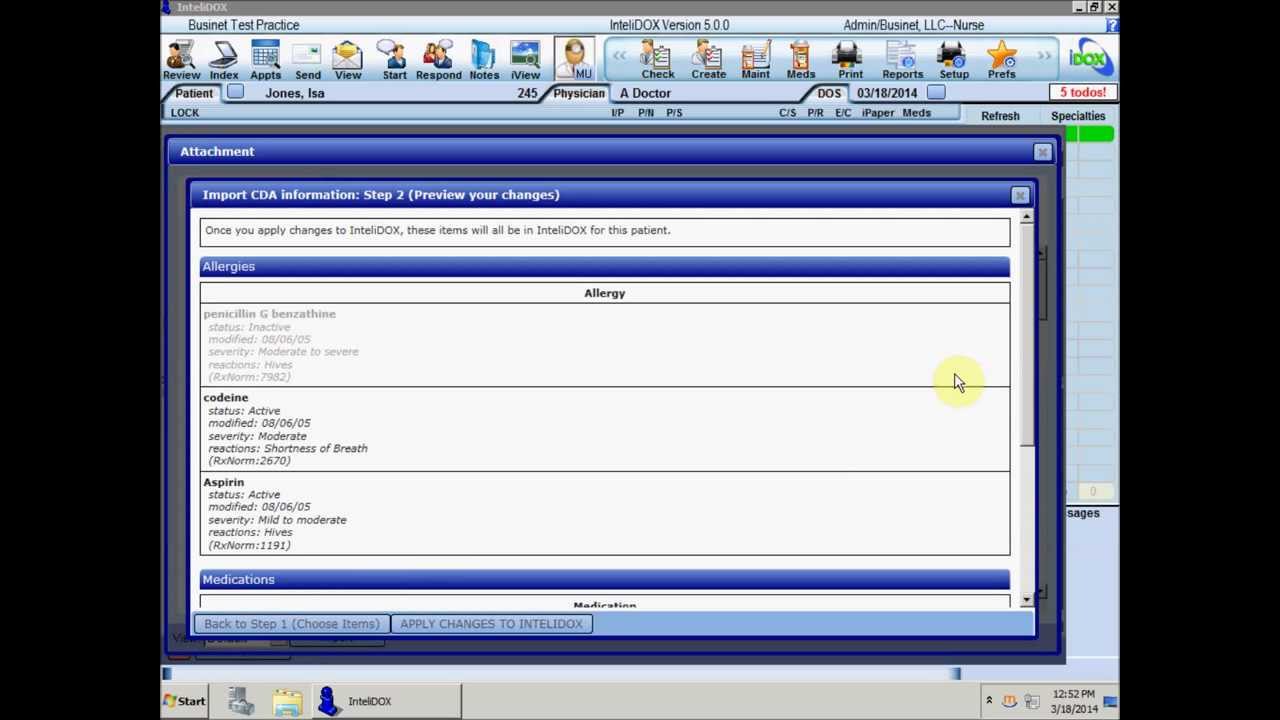
Task: Click the iPaper link
Action: (878, 113)
